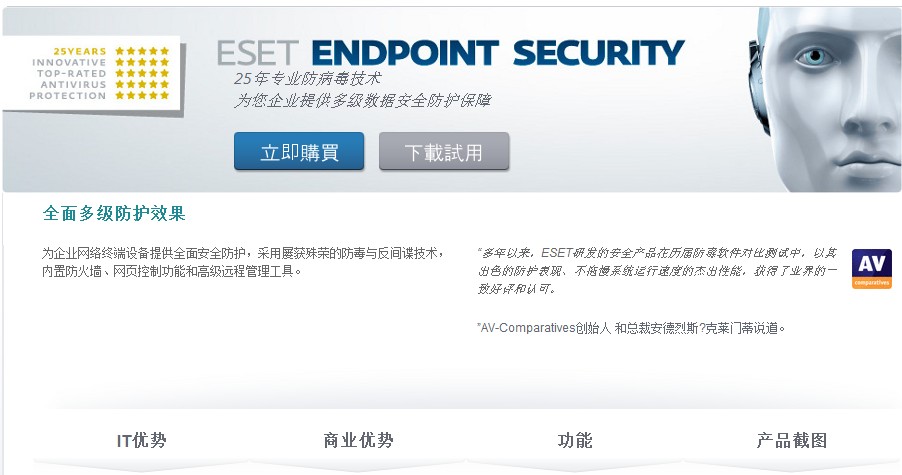Click the gray 下載試用 download trial button
902x475 pixels.
pyautogui.click(x=444, y=151)
